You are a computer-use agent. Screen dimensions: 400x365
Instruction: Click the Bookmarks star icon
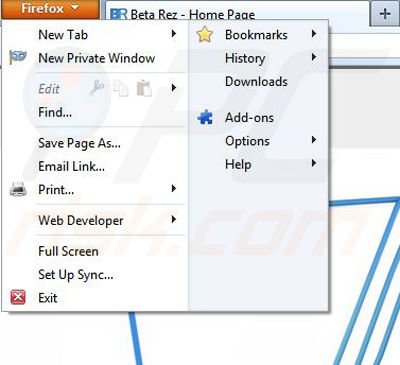click(204, 34)
